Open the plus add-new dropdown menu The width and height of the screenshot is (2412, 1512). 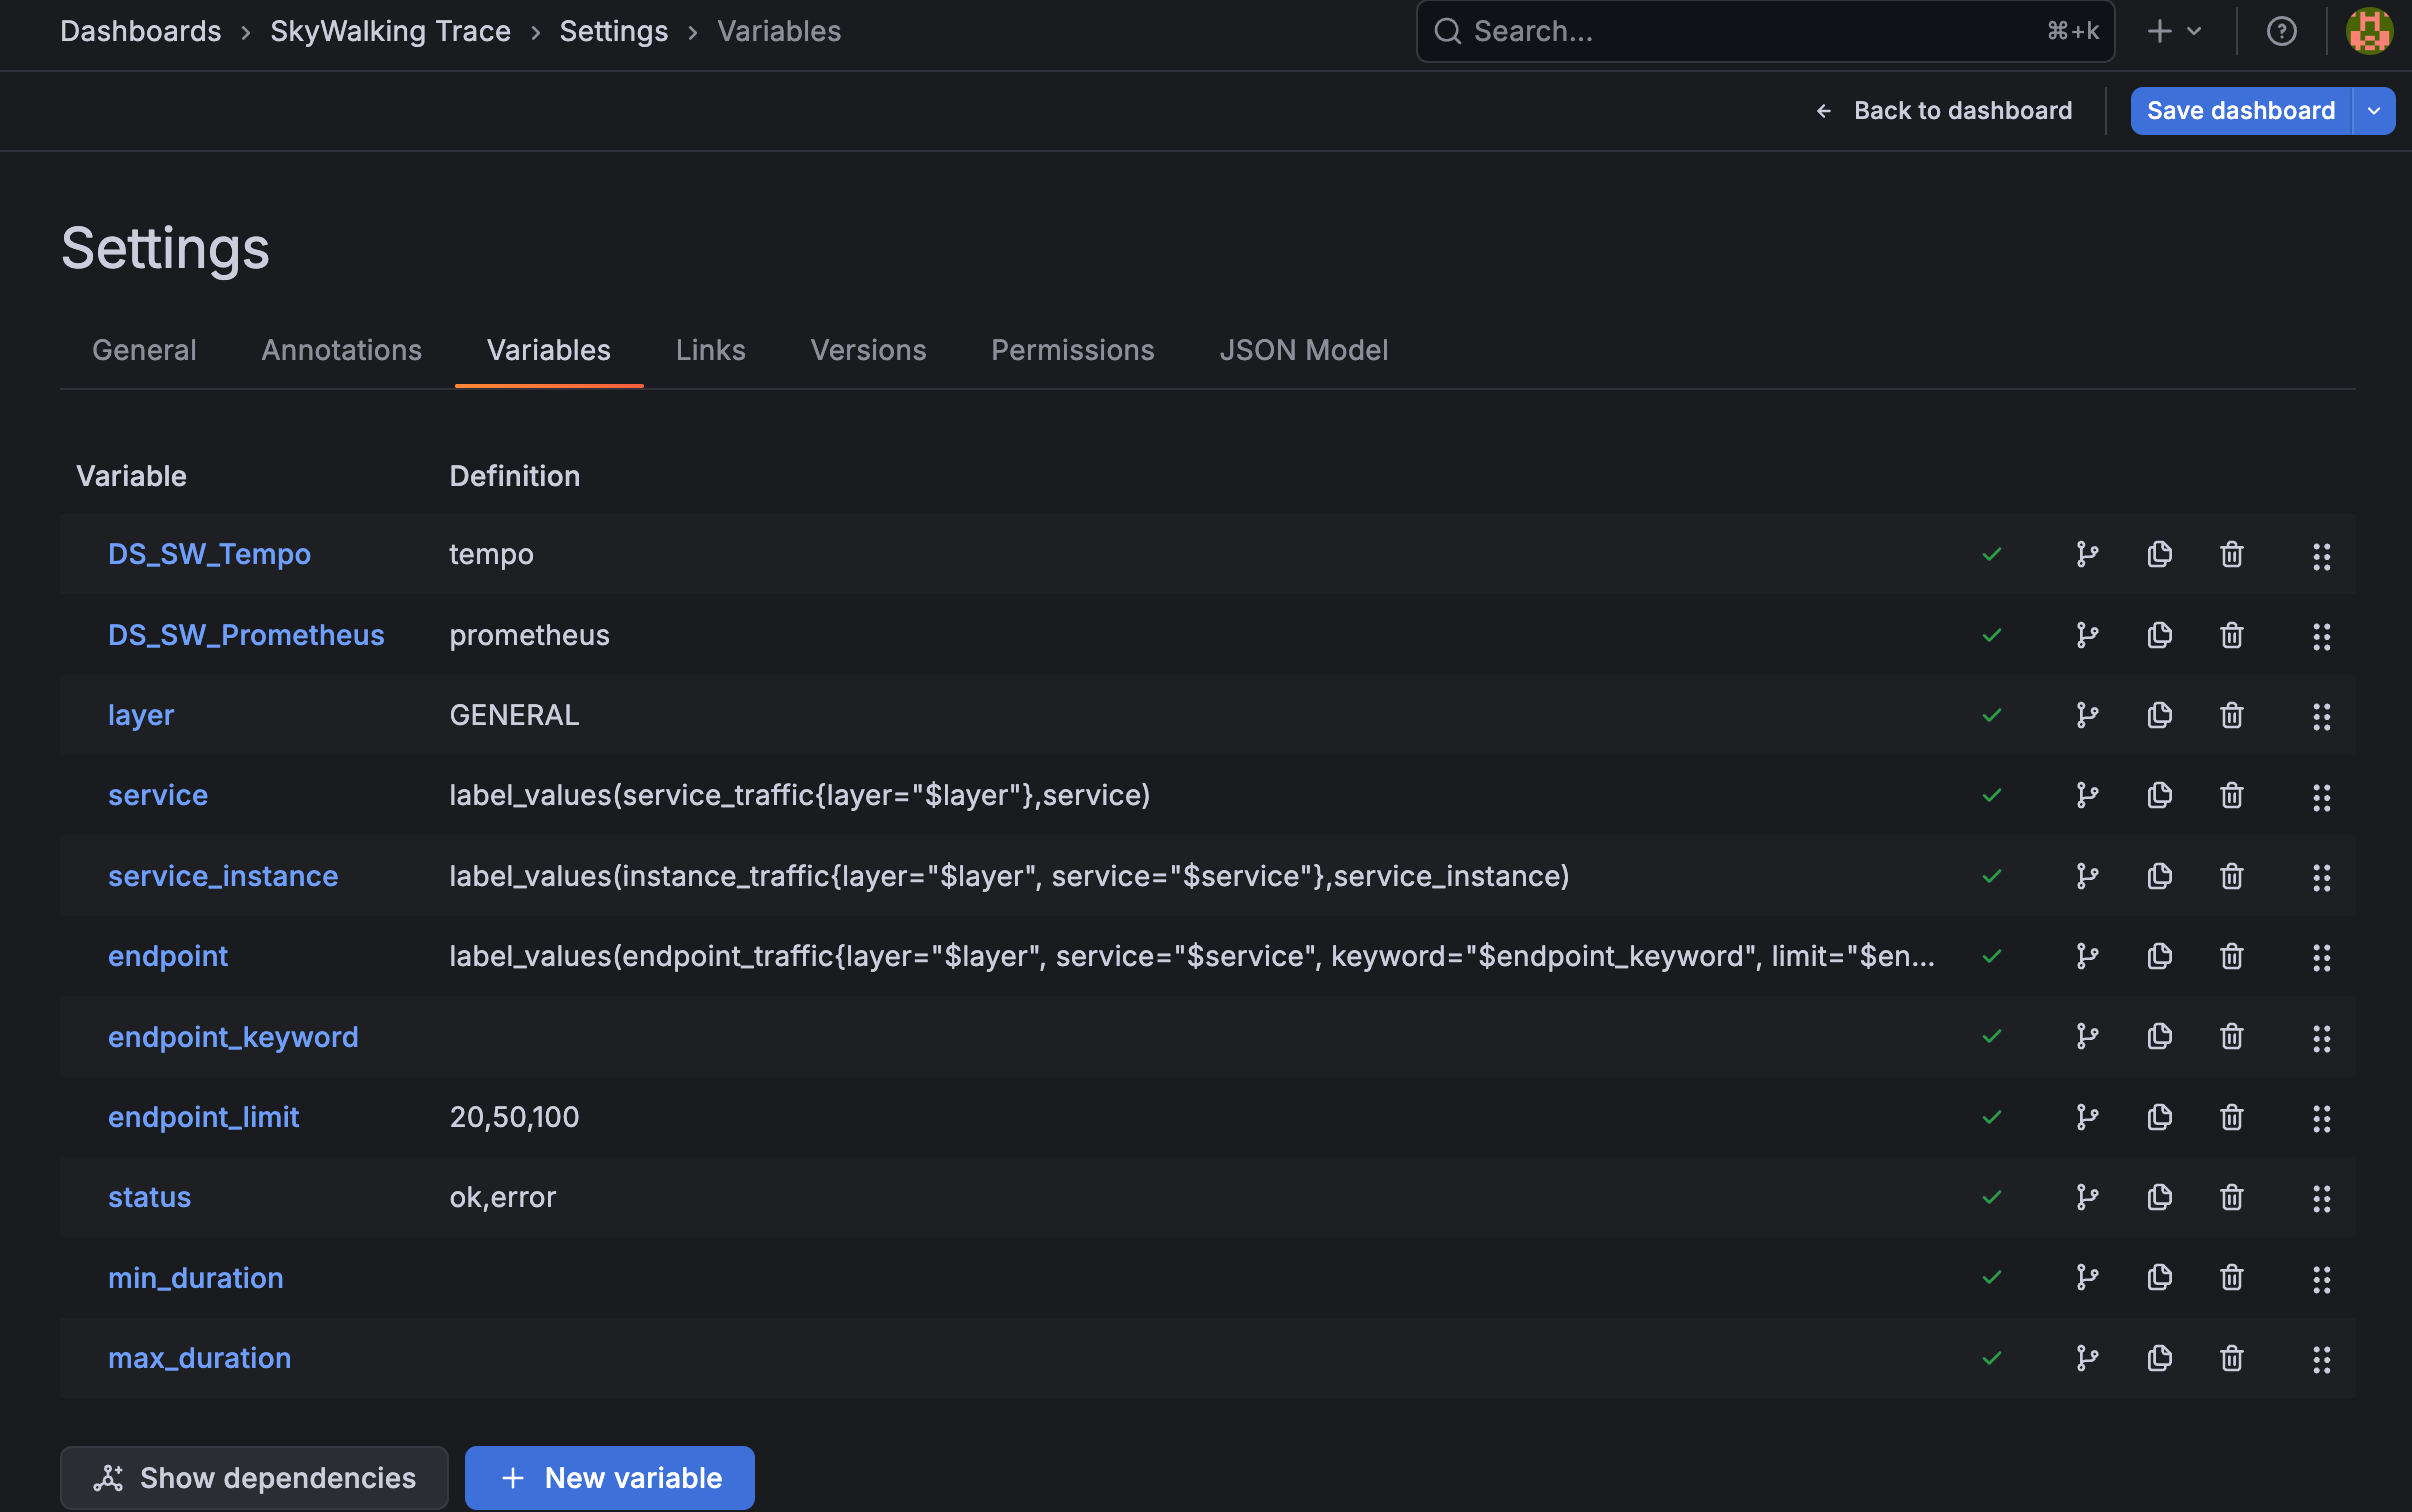coord(2174,31)
